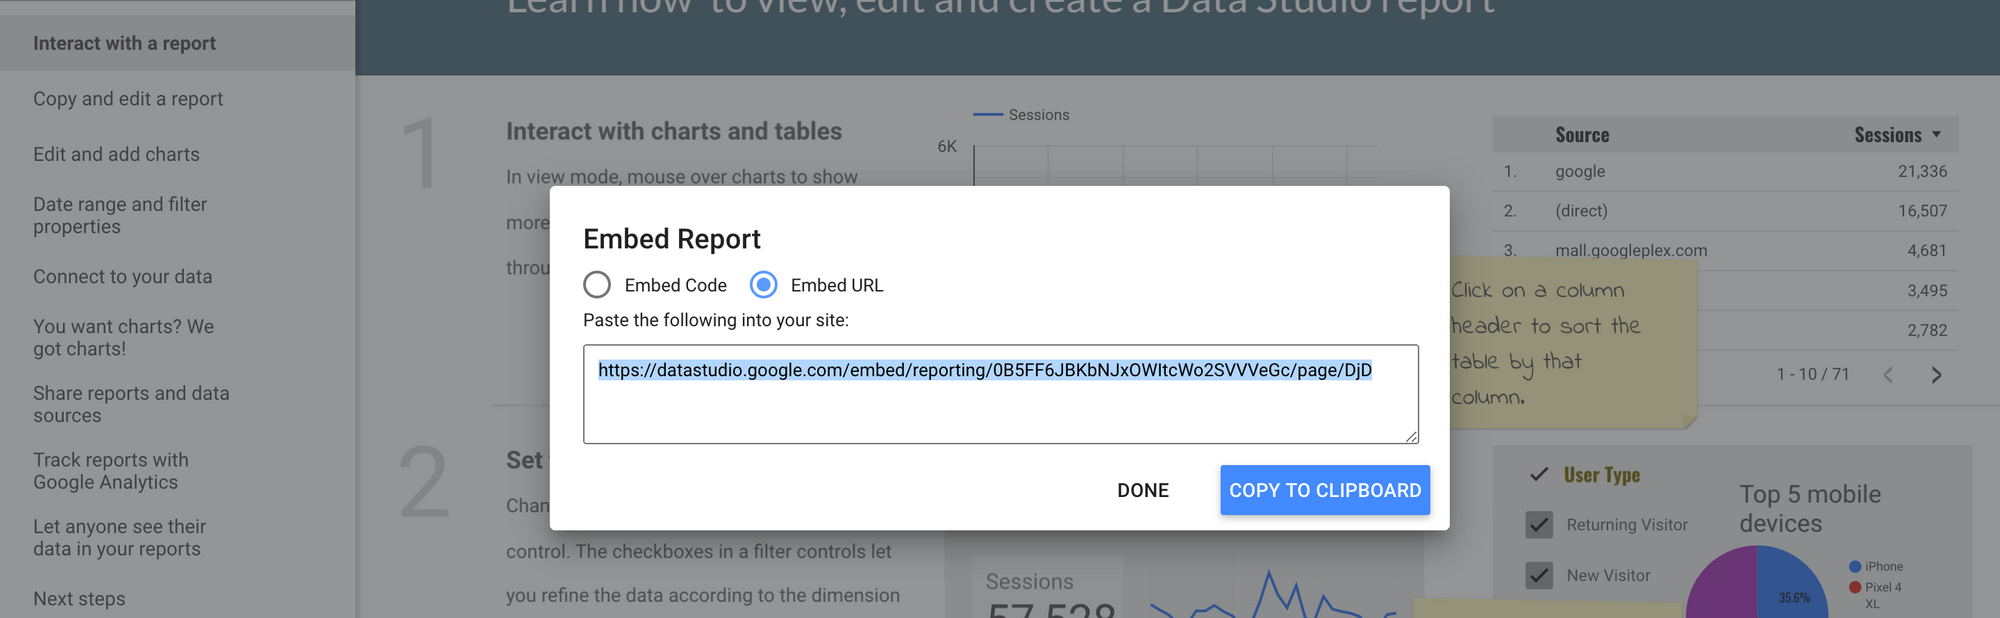Click the 3,495 sessions value
Screen dimensions: 2000x618
pos(1926,290)
